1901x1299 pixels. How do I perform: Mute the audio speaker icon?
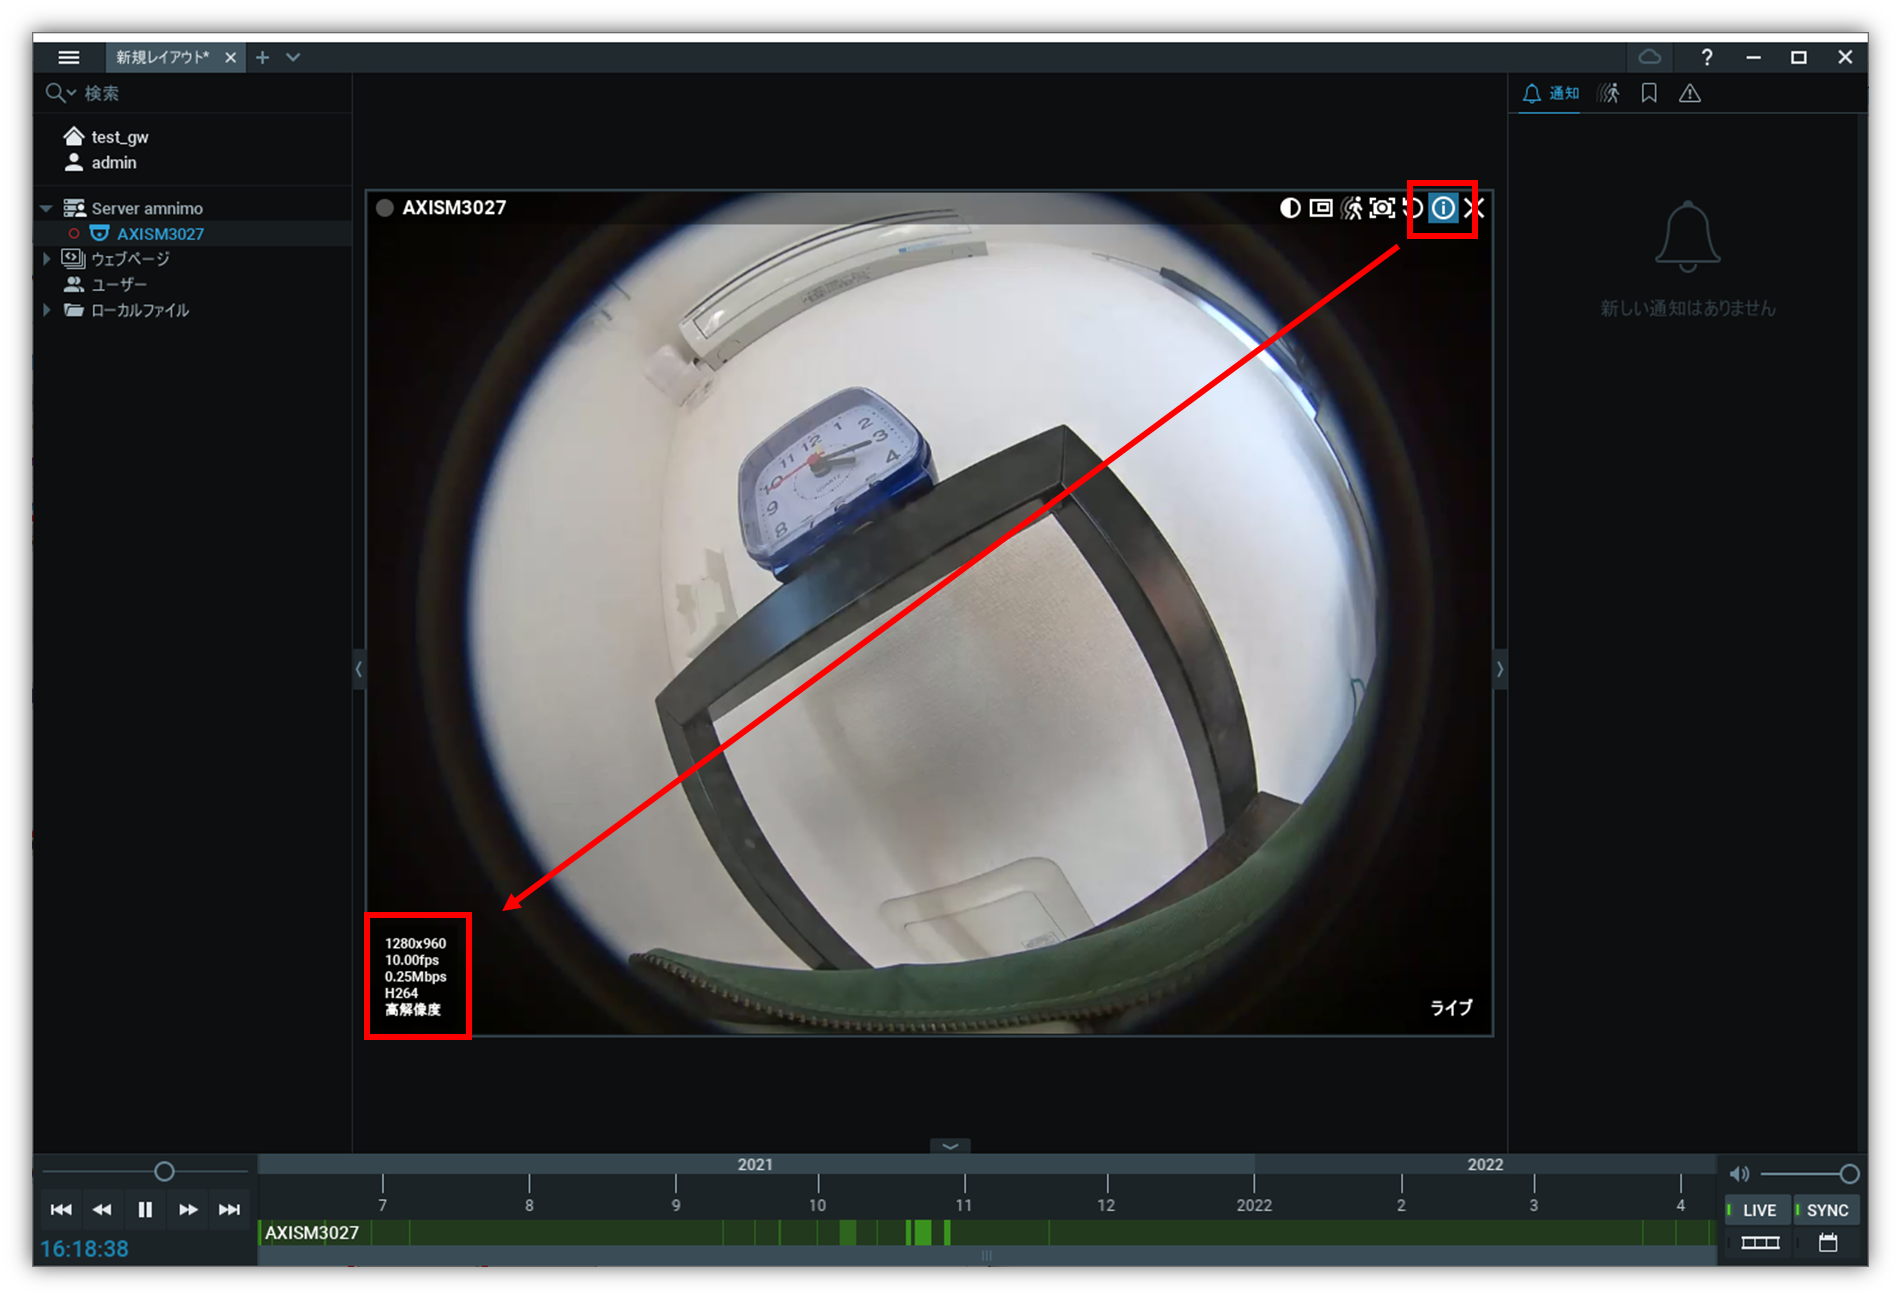coord(1740,1174)
